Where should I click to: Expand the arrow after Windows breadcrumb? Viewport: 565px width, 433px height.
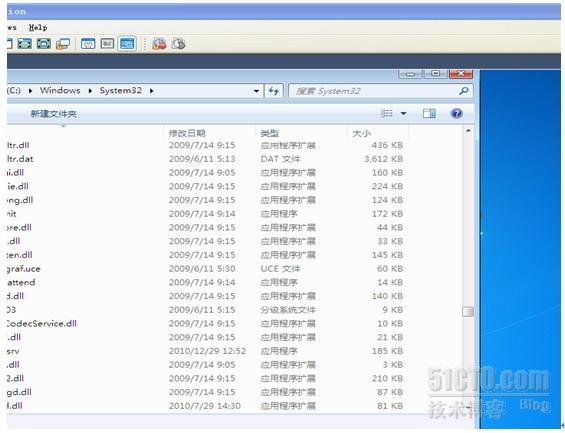click(x=90, y=91)
